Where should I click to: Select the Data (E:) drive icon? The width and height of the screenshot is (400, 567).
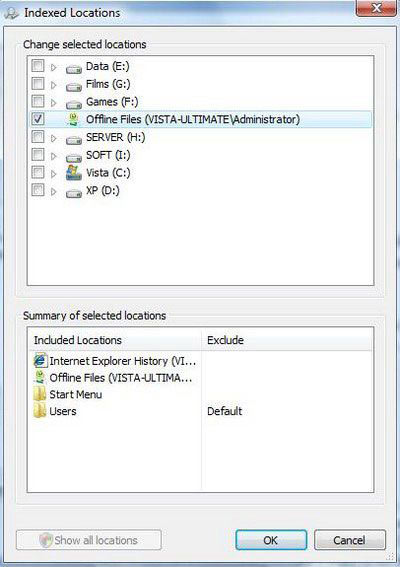(74, 68)
